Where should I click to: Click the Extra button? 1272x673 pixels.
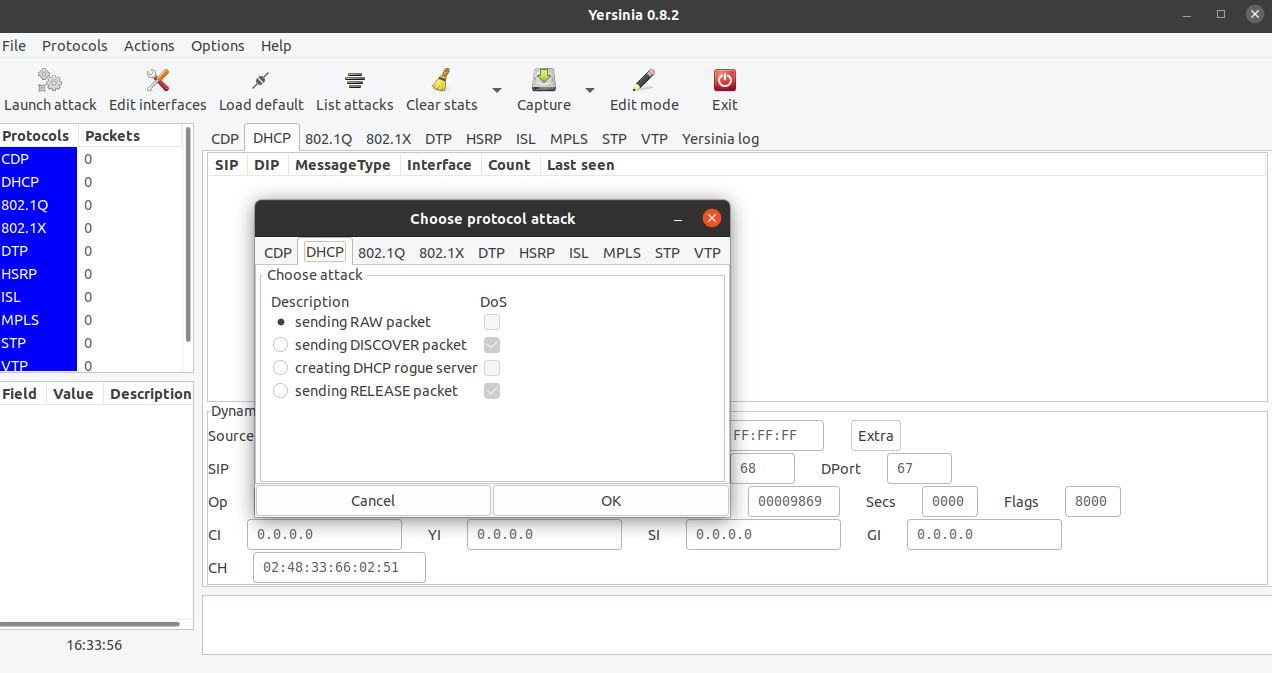(x=876, y=436)
